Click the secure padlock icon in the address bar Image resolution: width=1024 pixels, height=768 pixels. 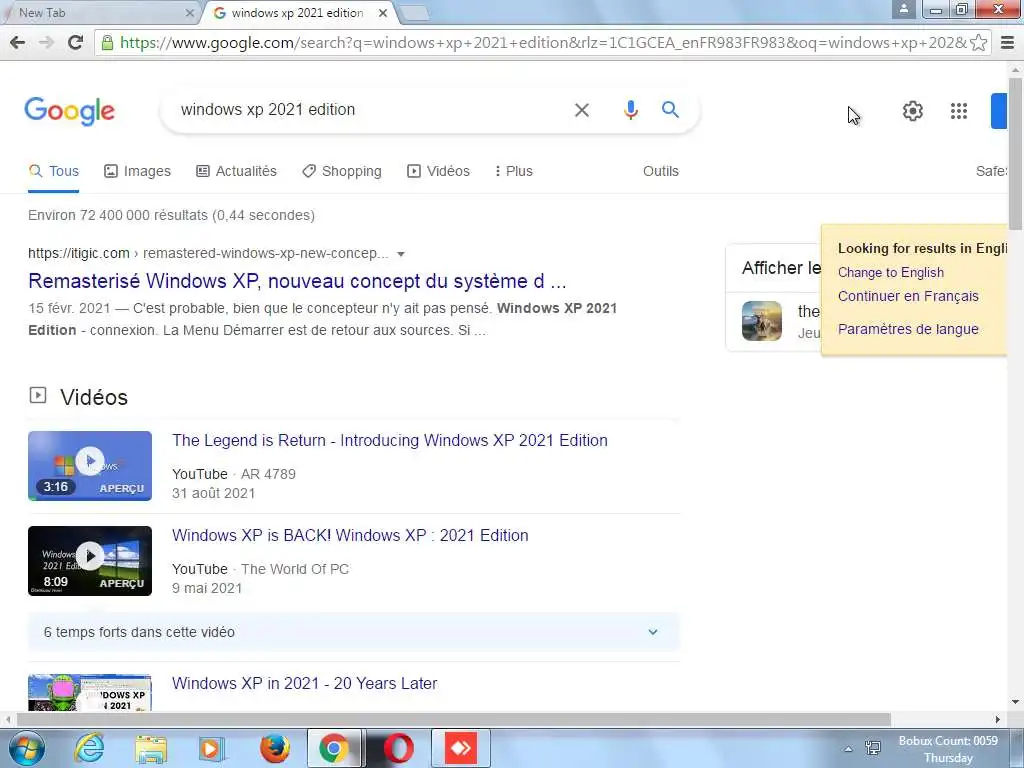click(107, 42)
